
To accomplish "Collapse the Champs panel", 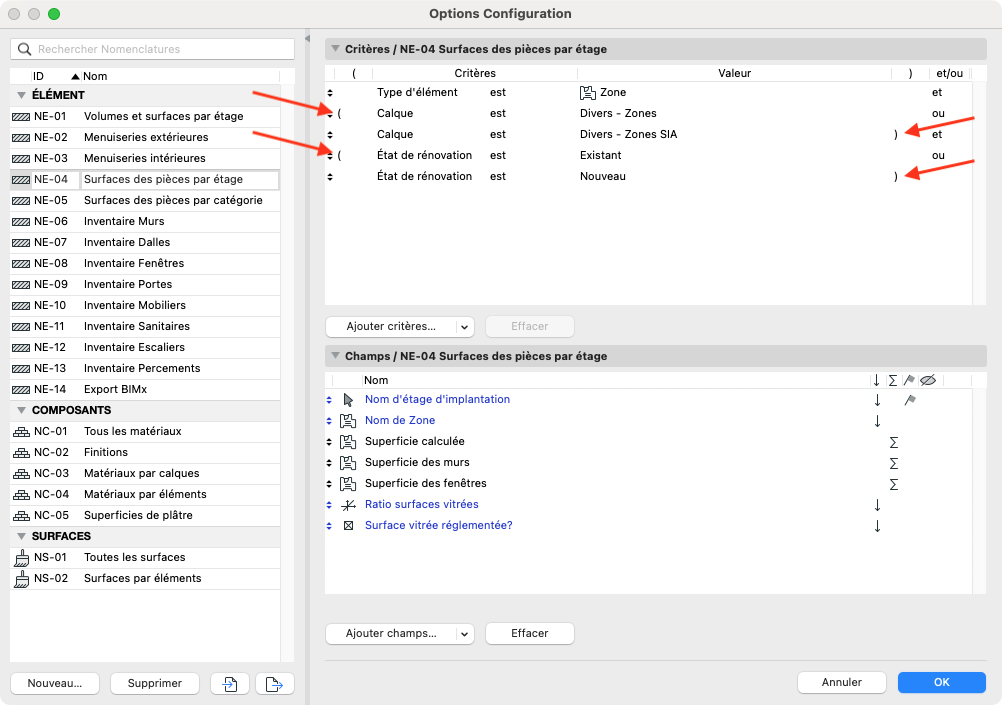I will pos(335,356).
